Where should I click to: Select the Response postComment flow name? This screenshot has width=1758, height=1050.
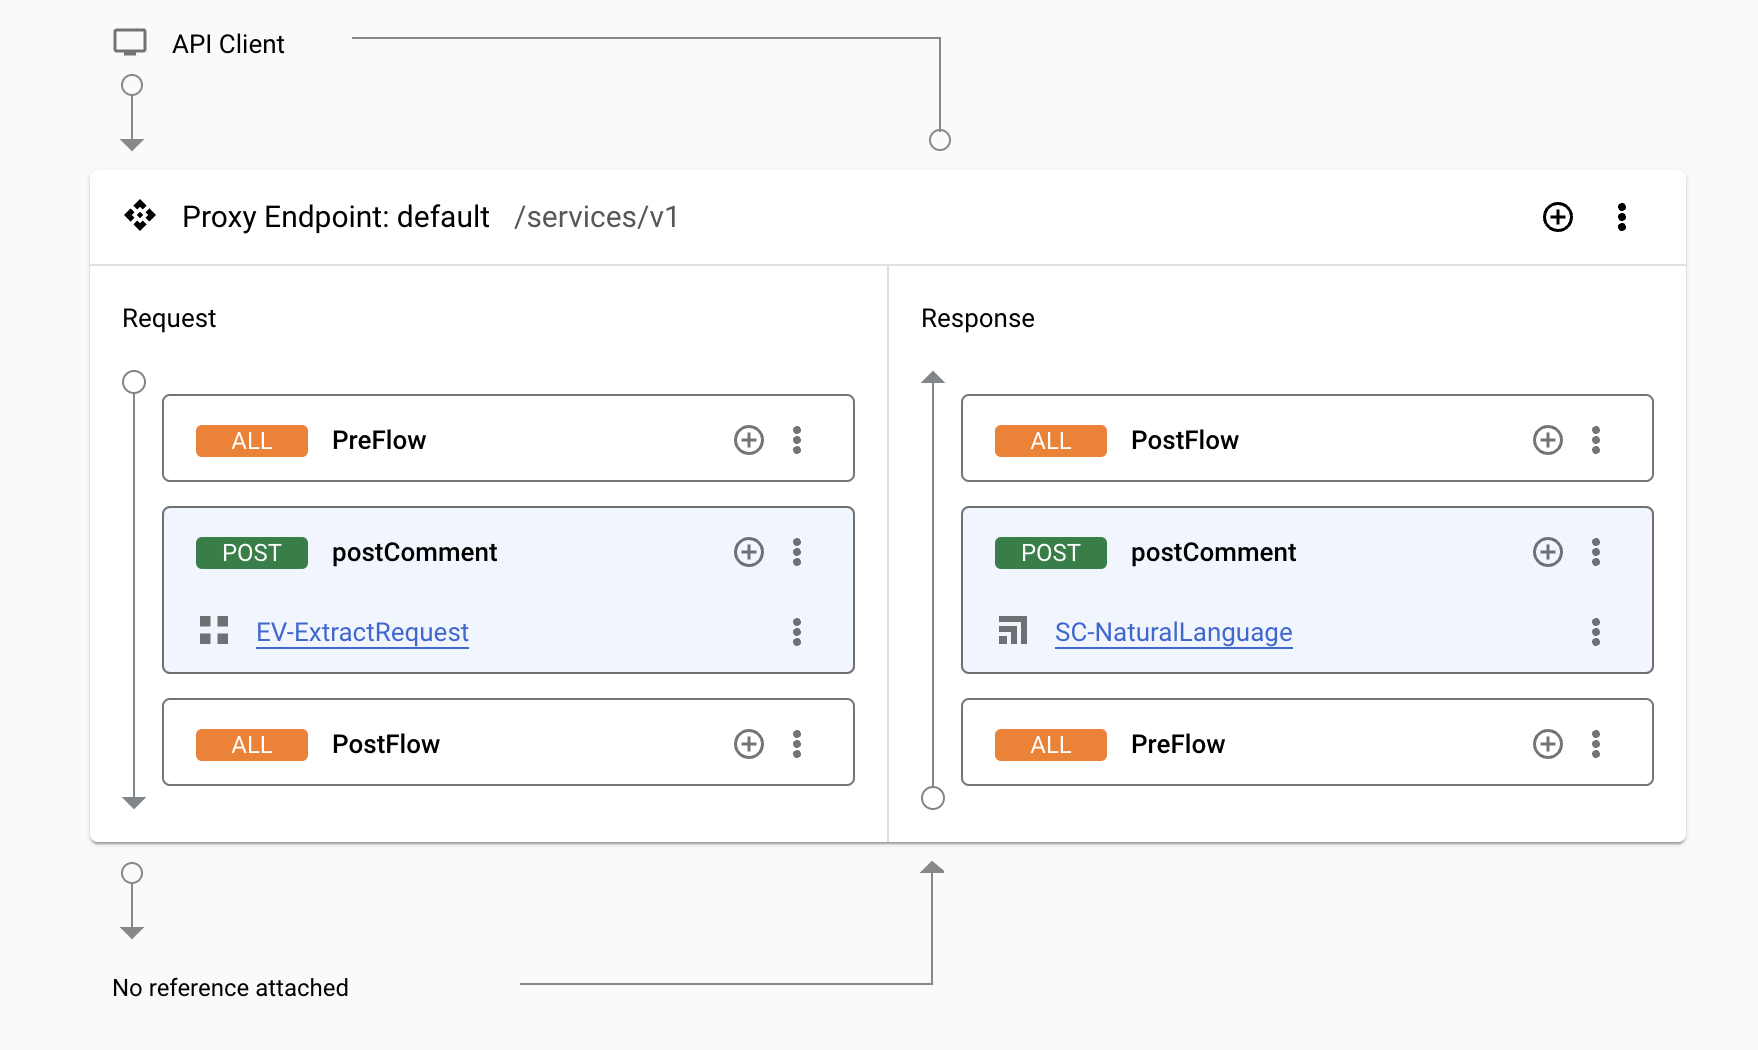click(1213, 552)
